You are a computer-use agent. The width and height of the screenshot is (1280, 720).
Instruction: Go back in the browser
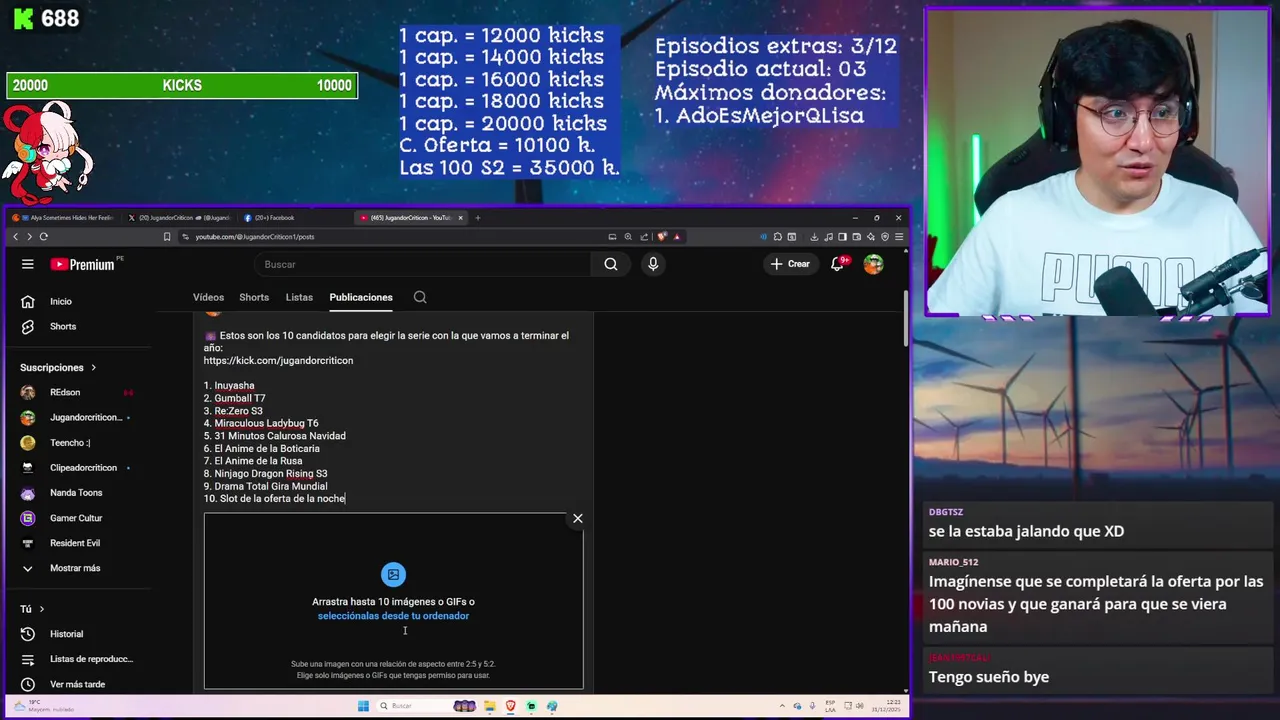pyautogui.click(x=15, y=237)
